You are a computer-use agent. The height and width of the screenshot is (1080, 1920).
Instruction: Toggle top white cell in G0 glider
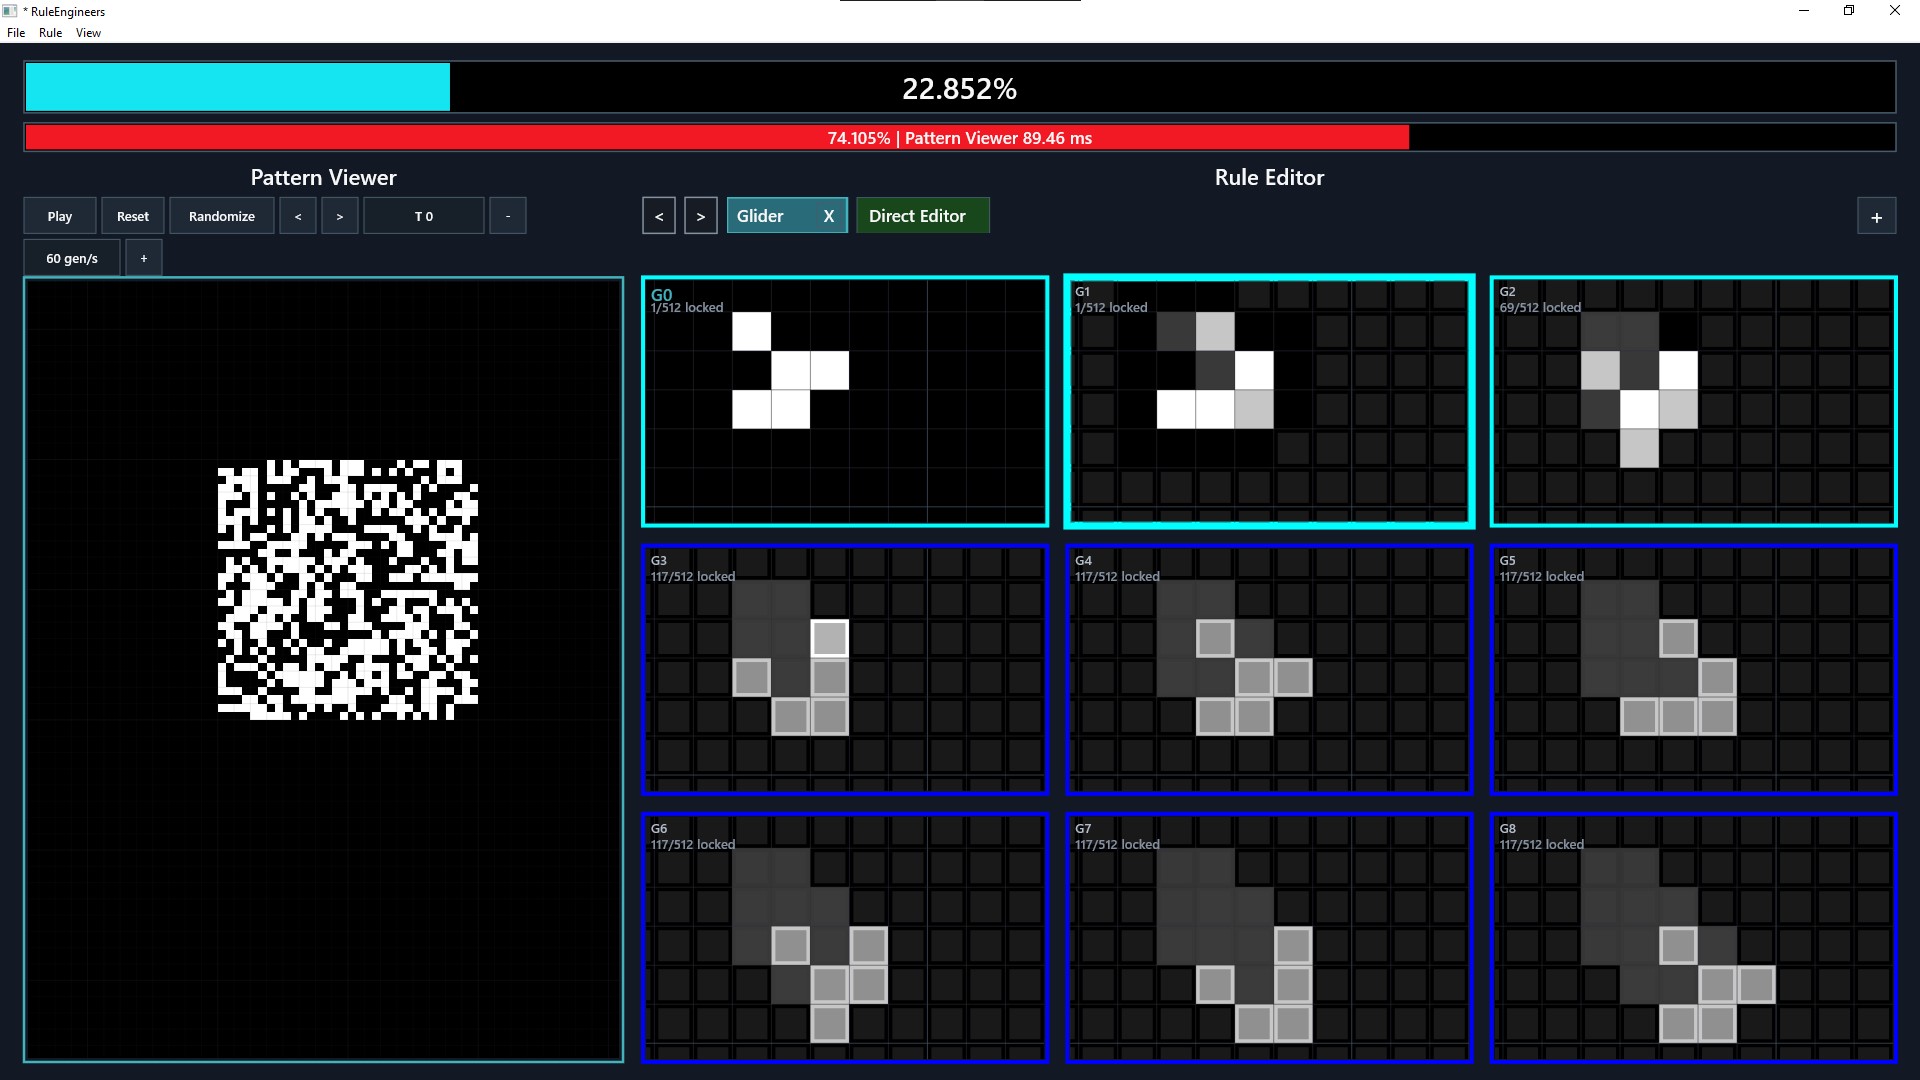coord(752,331)
